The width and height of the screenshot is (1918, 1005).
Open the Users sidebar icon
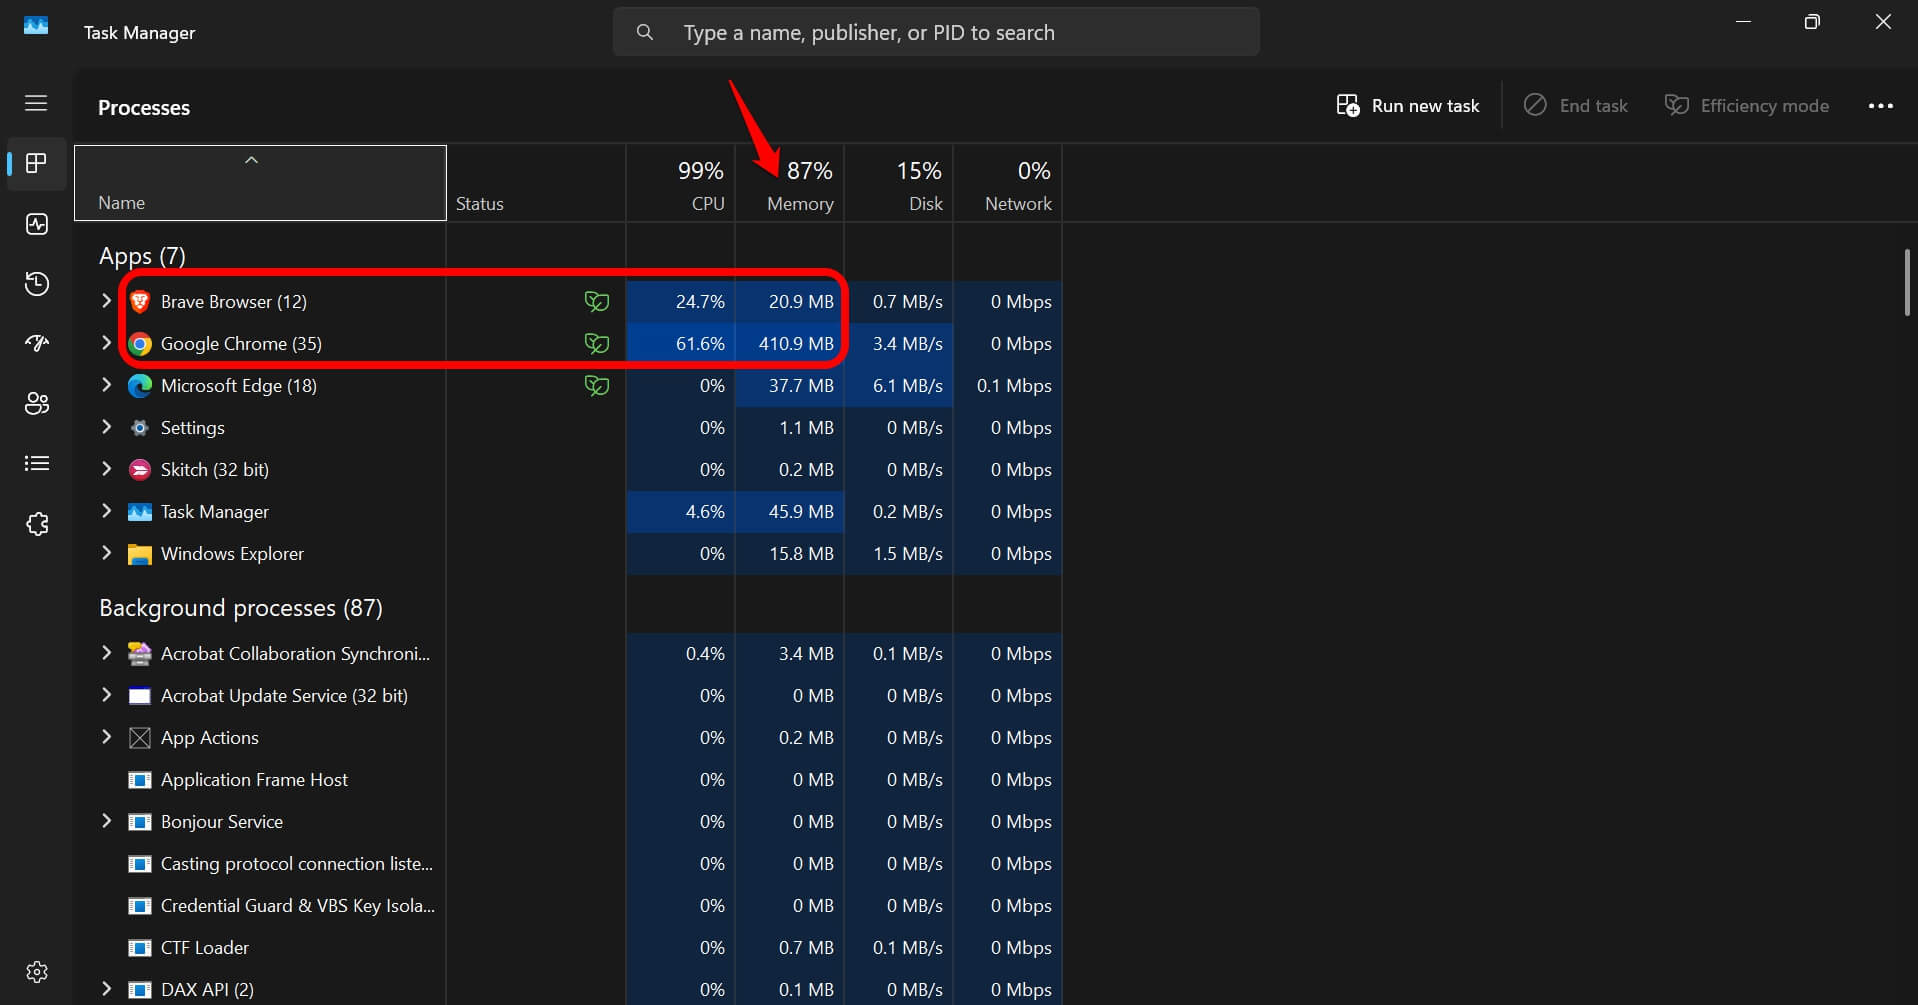37,404
